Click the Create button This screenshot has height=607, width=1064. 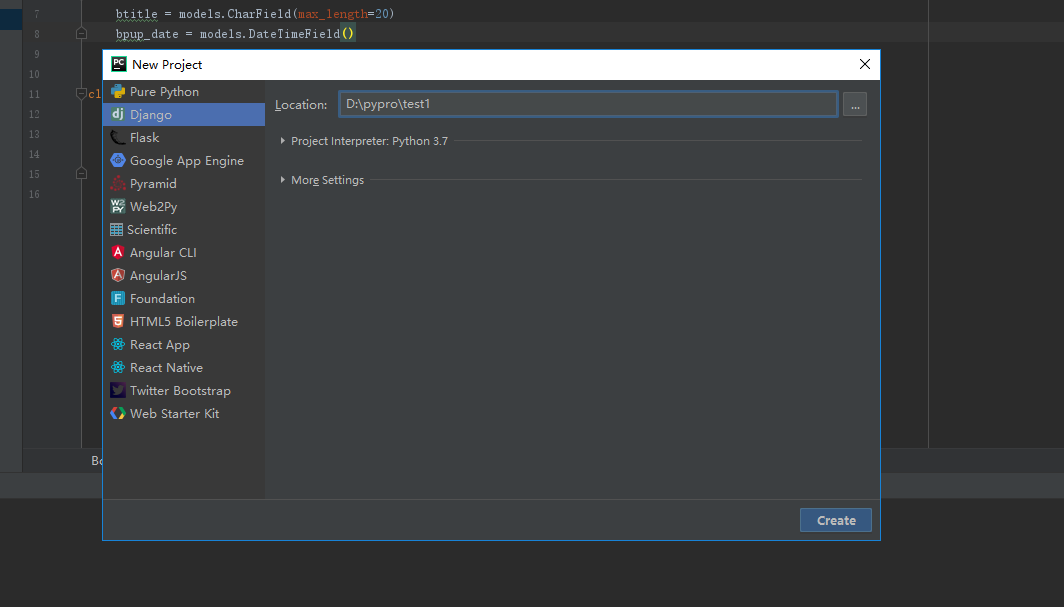[x=835, y=520]
